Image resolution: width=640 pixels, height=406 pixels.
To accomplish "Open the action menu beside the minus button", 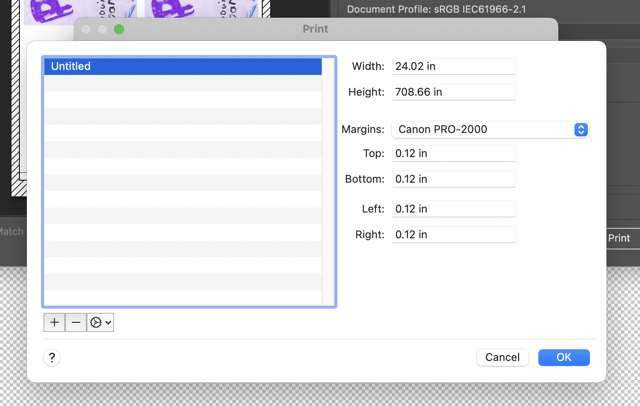I will pyautogui.click(x=100, y=323).
